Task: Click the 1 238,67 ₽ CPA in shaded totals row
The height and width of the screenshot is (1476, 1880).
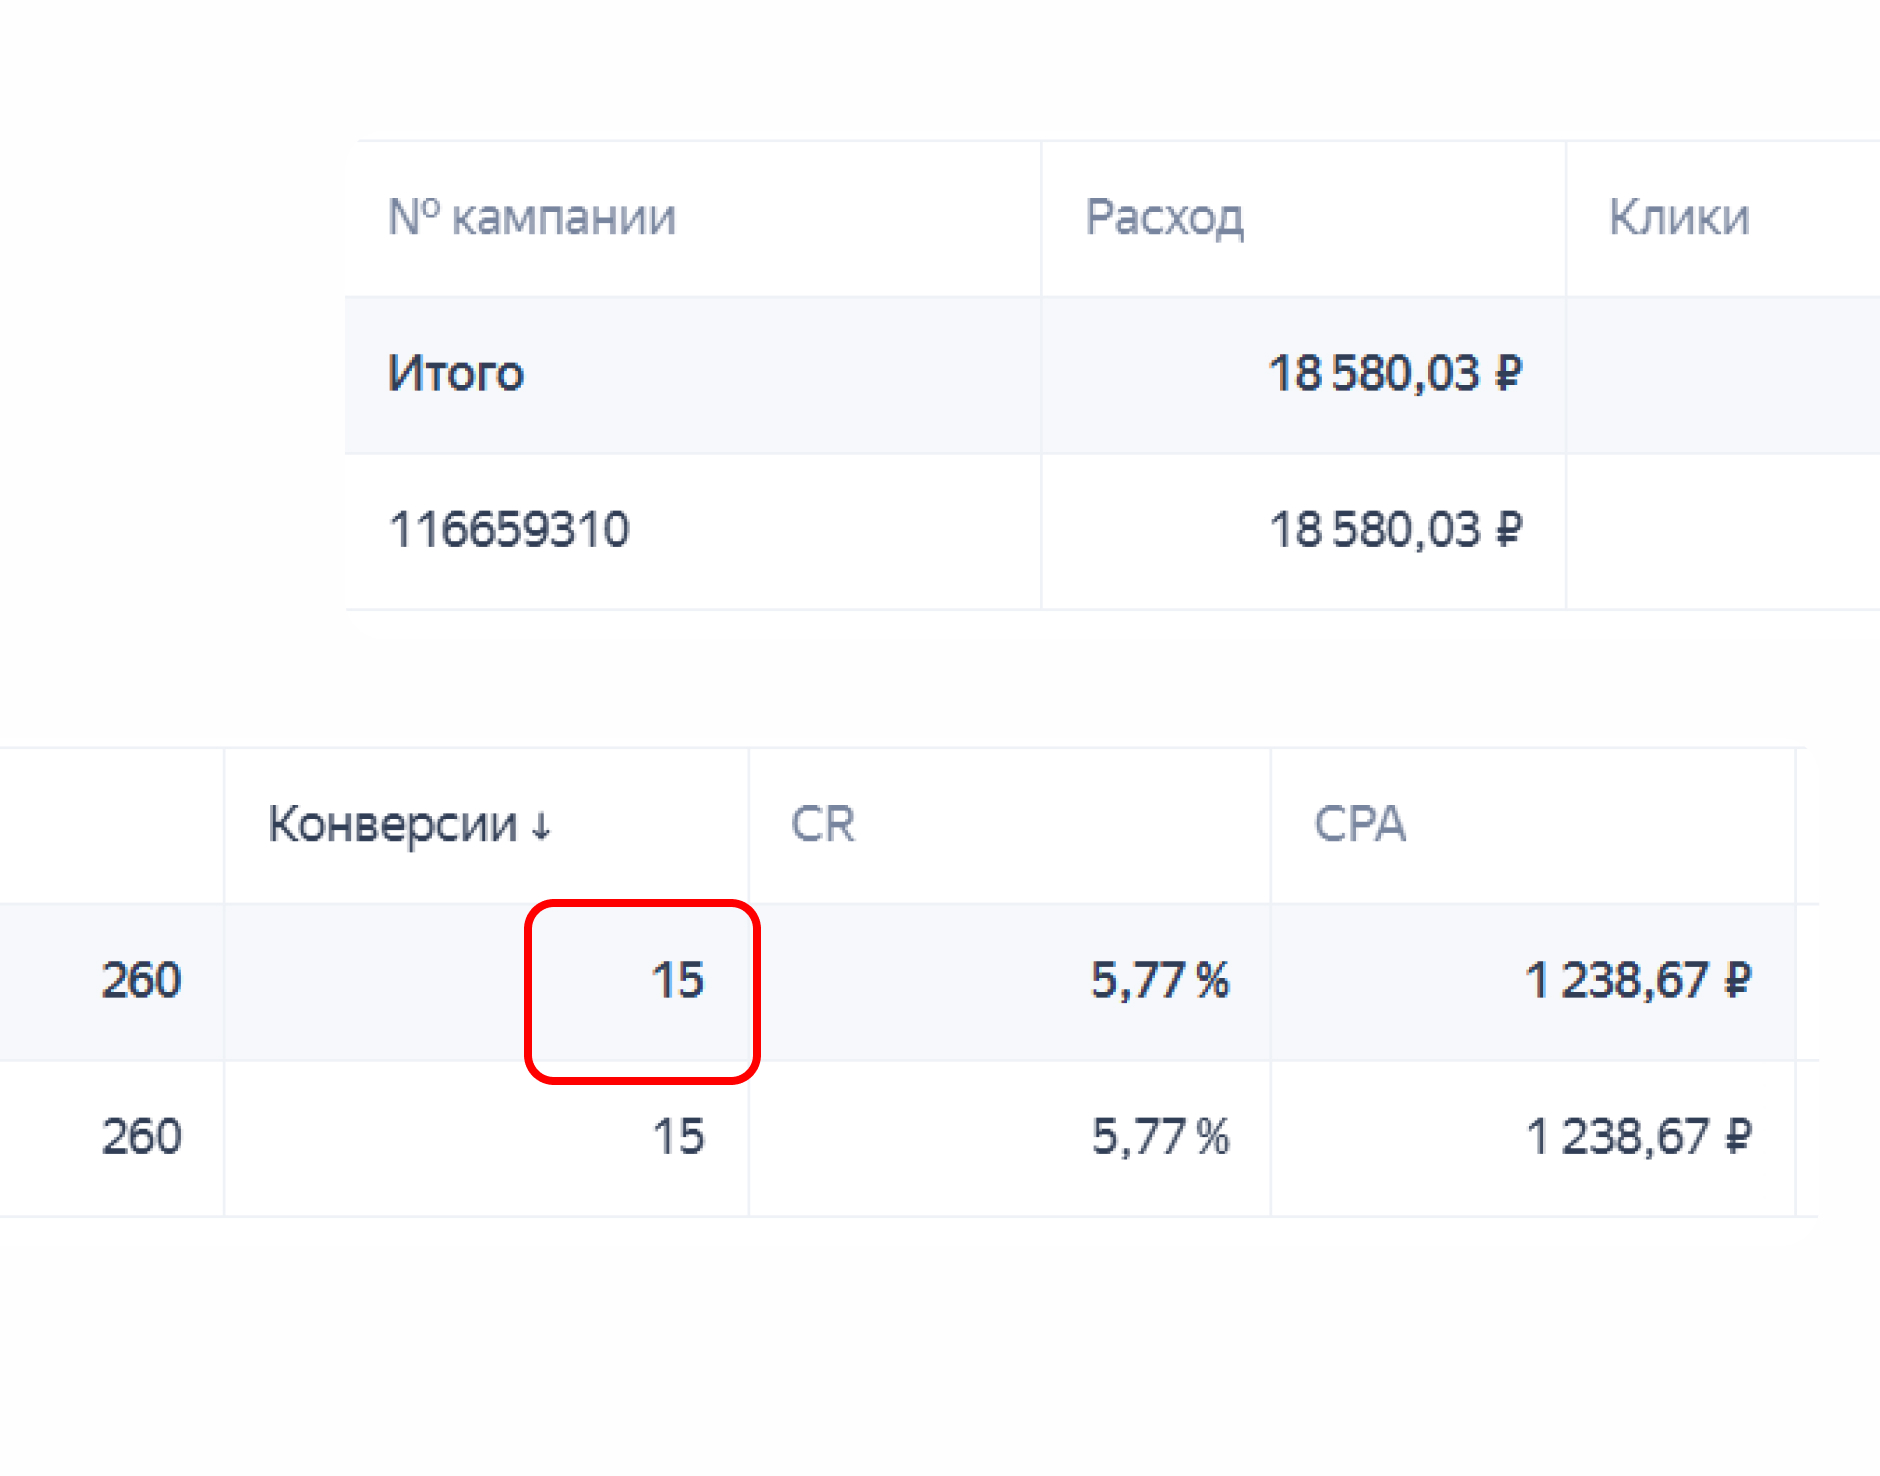Action: pos(1637,981)
